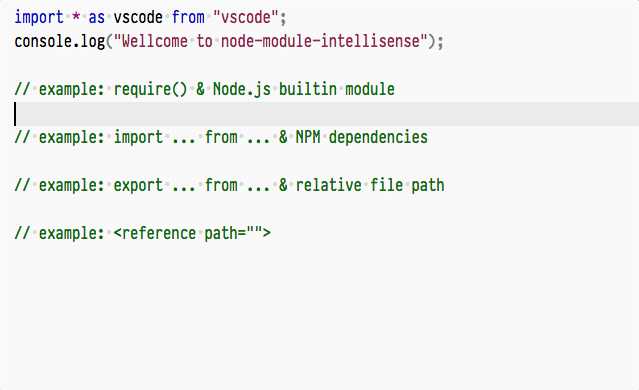The height and width of the screenshot is (390, 639).
Task: Click "require()" in the first example comment
Action: (150, 89)
